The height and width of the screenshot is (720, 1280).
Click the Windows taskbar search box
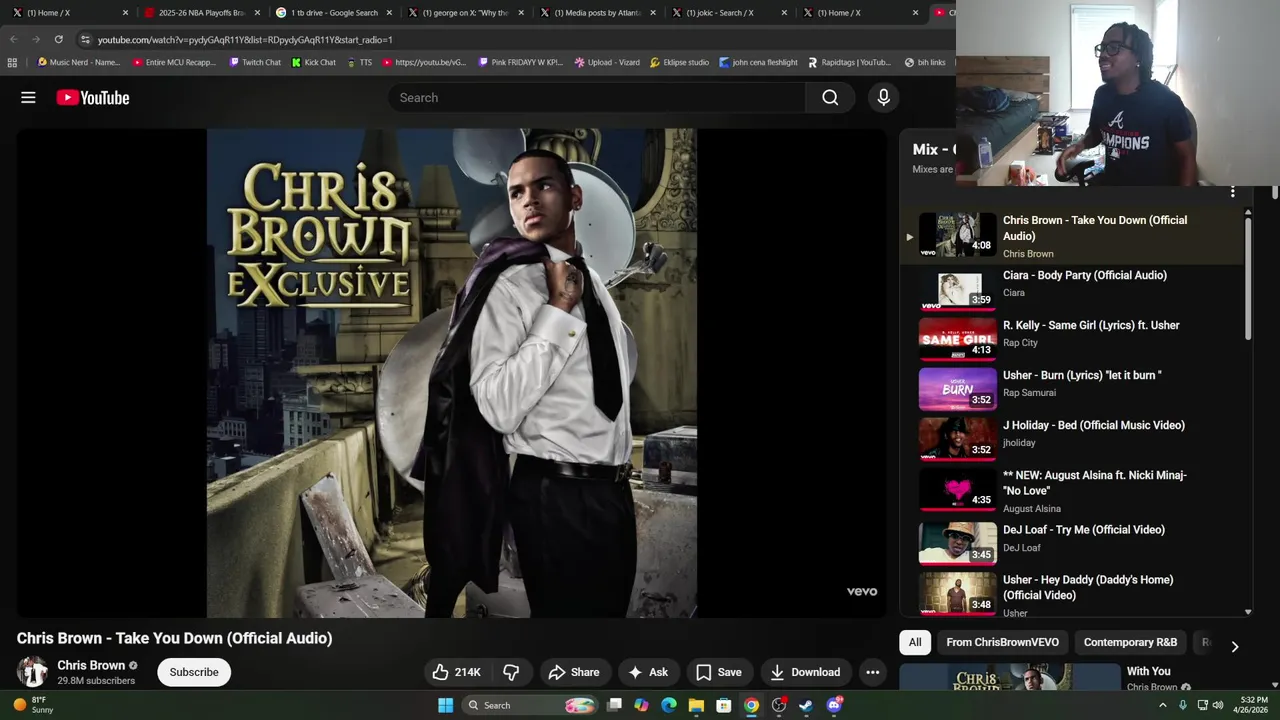pyautogui.click(x=531, y=705)
